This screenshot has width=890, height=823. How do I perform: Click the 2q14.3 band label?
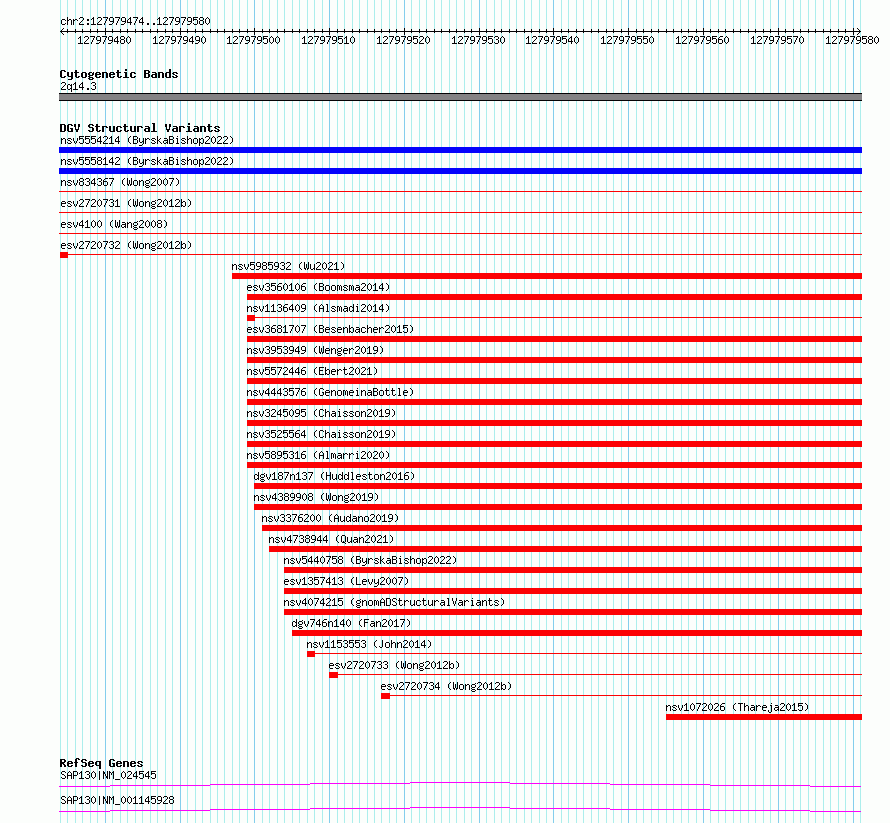pos(78,86)
